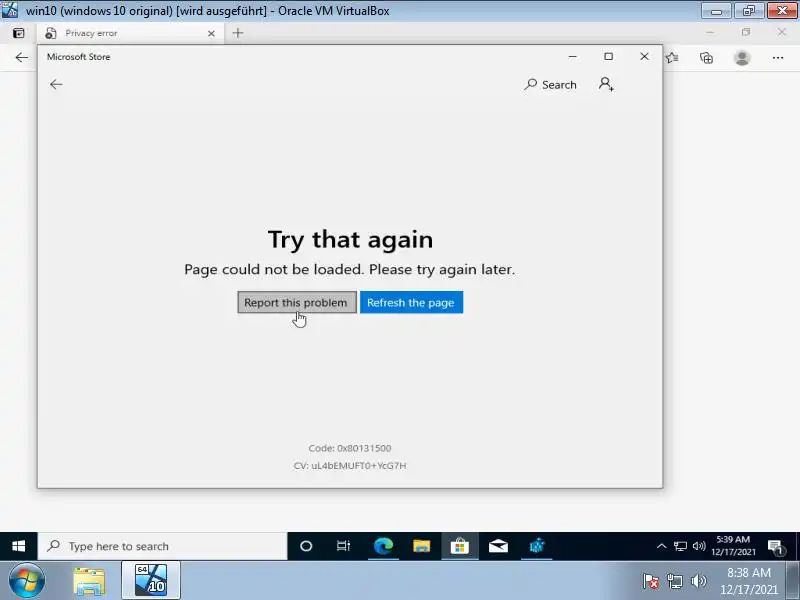This screenshot has height=600, width=800.
Task: Open the Windows 7 host Start orb
Action: (26, 581)
